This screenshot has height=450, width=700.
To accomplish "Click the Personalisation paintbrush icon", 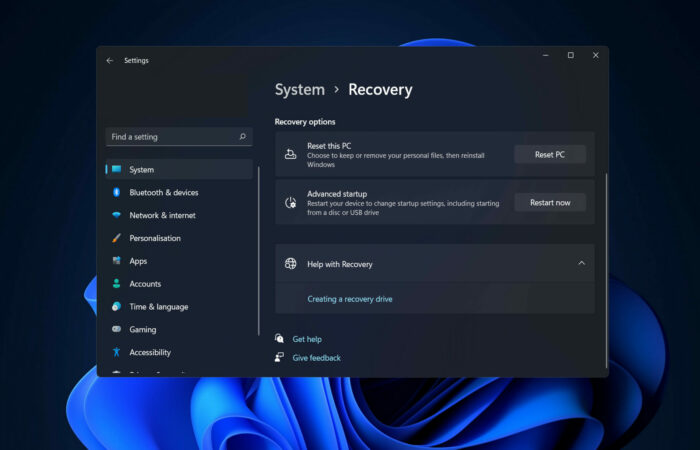I will 117,238.
